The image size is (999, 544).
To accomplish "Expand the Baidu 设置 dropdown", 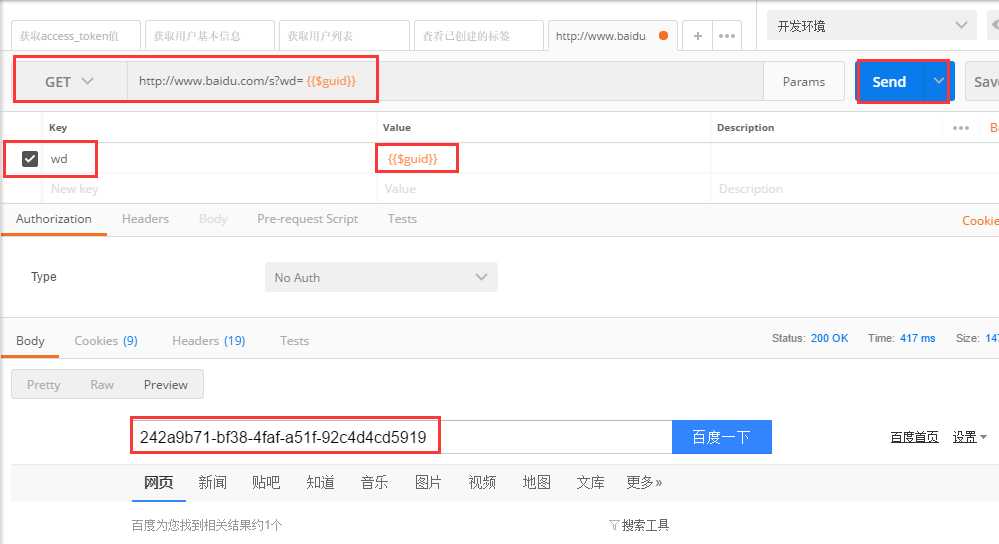I will [x=970, y=437].
